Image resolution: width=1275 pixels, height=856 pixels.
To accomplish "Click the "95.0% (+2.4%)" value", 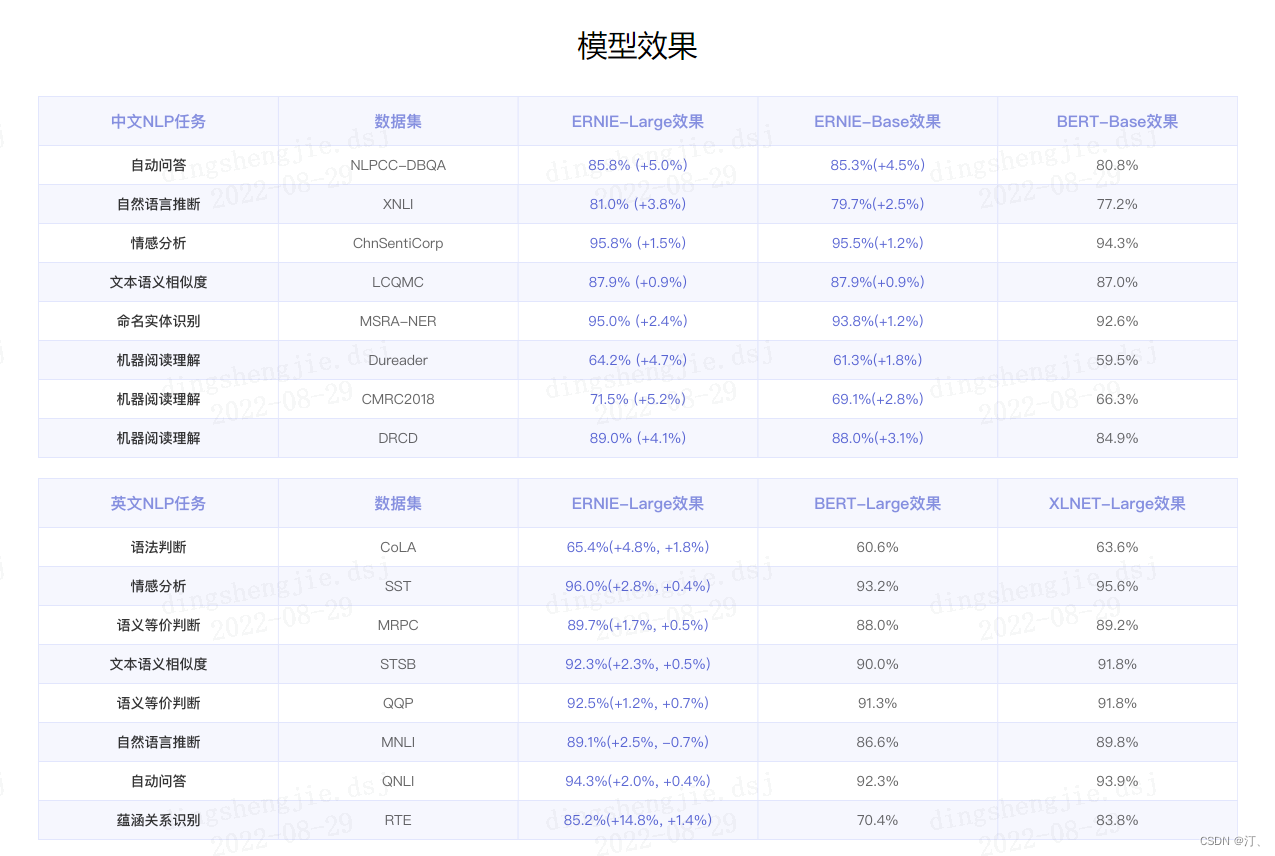I will pos(638,321).
